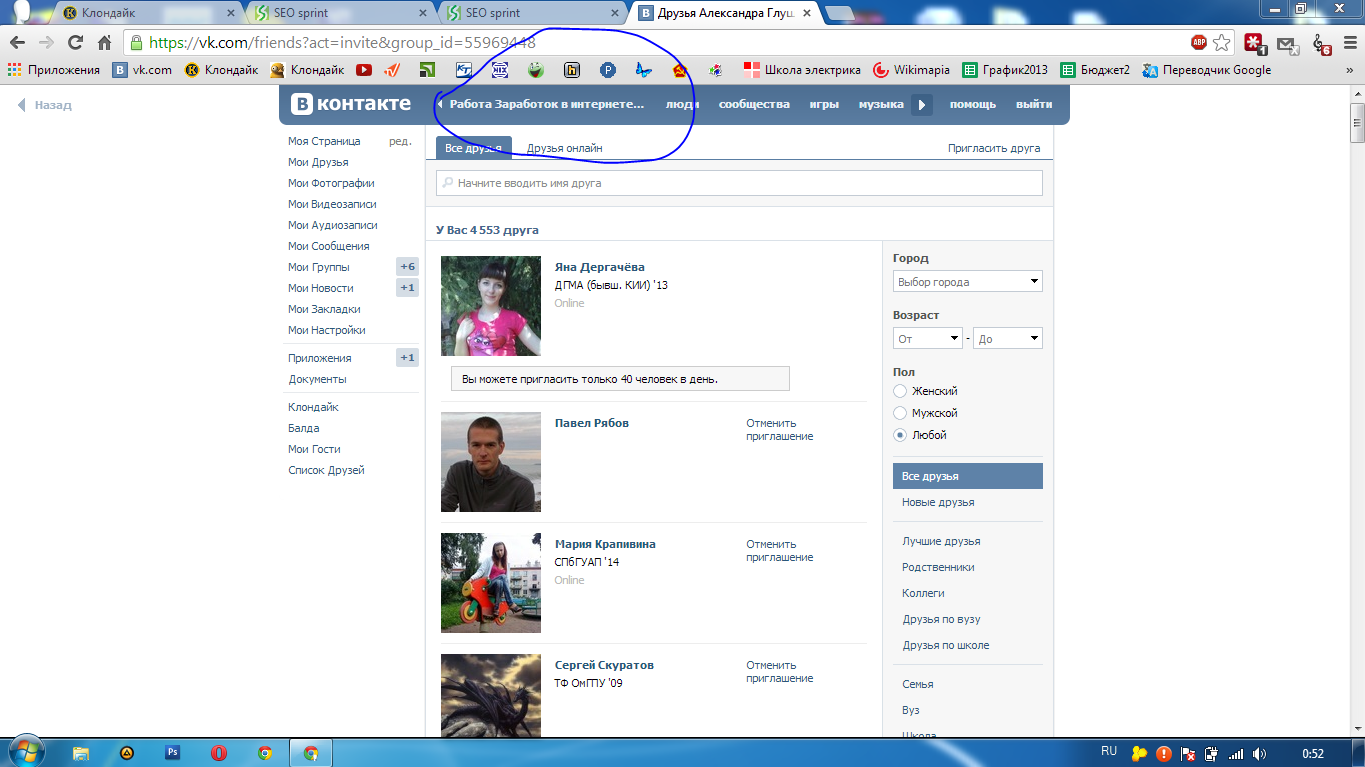
Task: Log out via выйти link
Action: pyautogui.click(x=1034, y=104)
